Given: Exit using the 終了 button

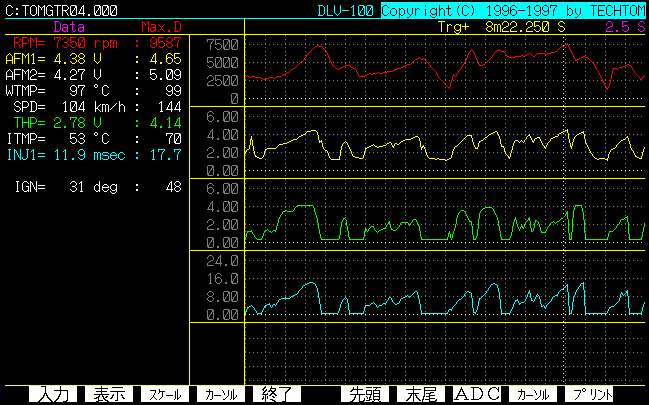Looking at the screenshot, I should pos(276,394).
